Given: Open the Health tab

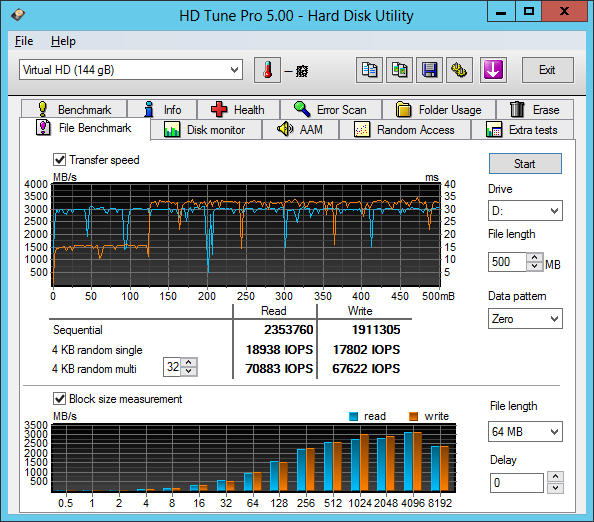Looking at the screenshot, I should click(x=238, y=109).
